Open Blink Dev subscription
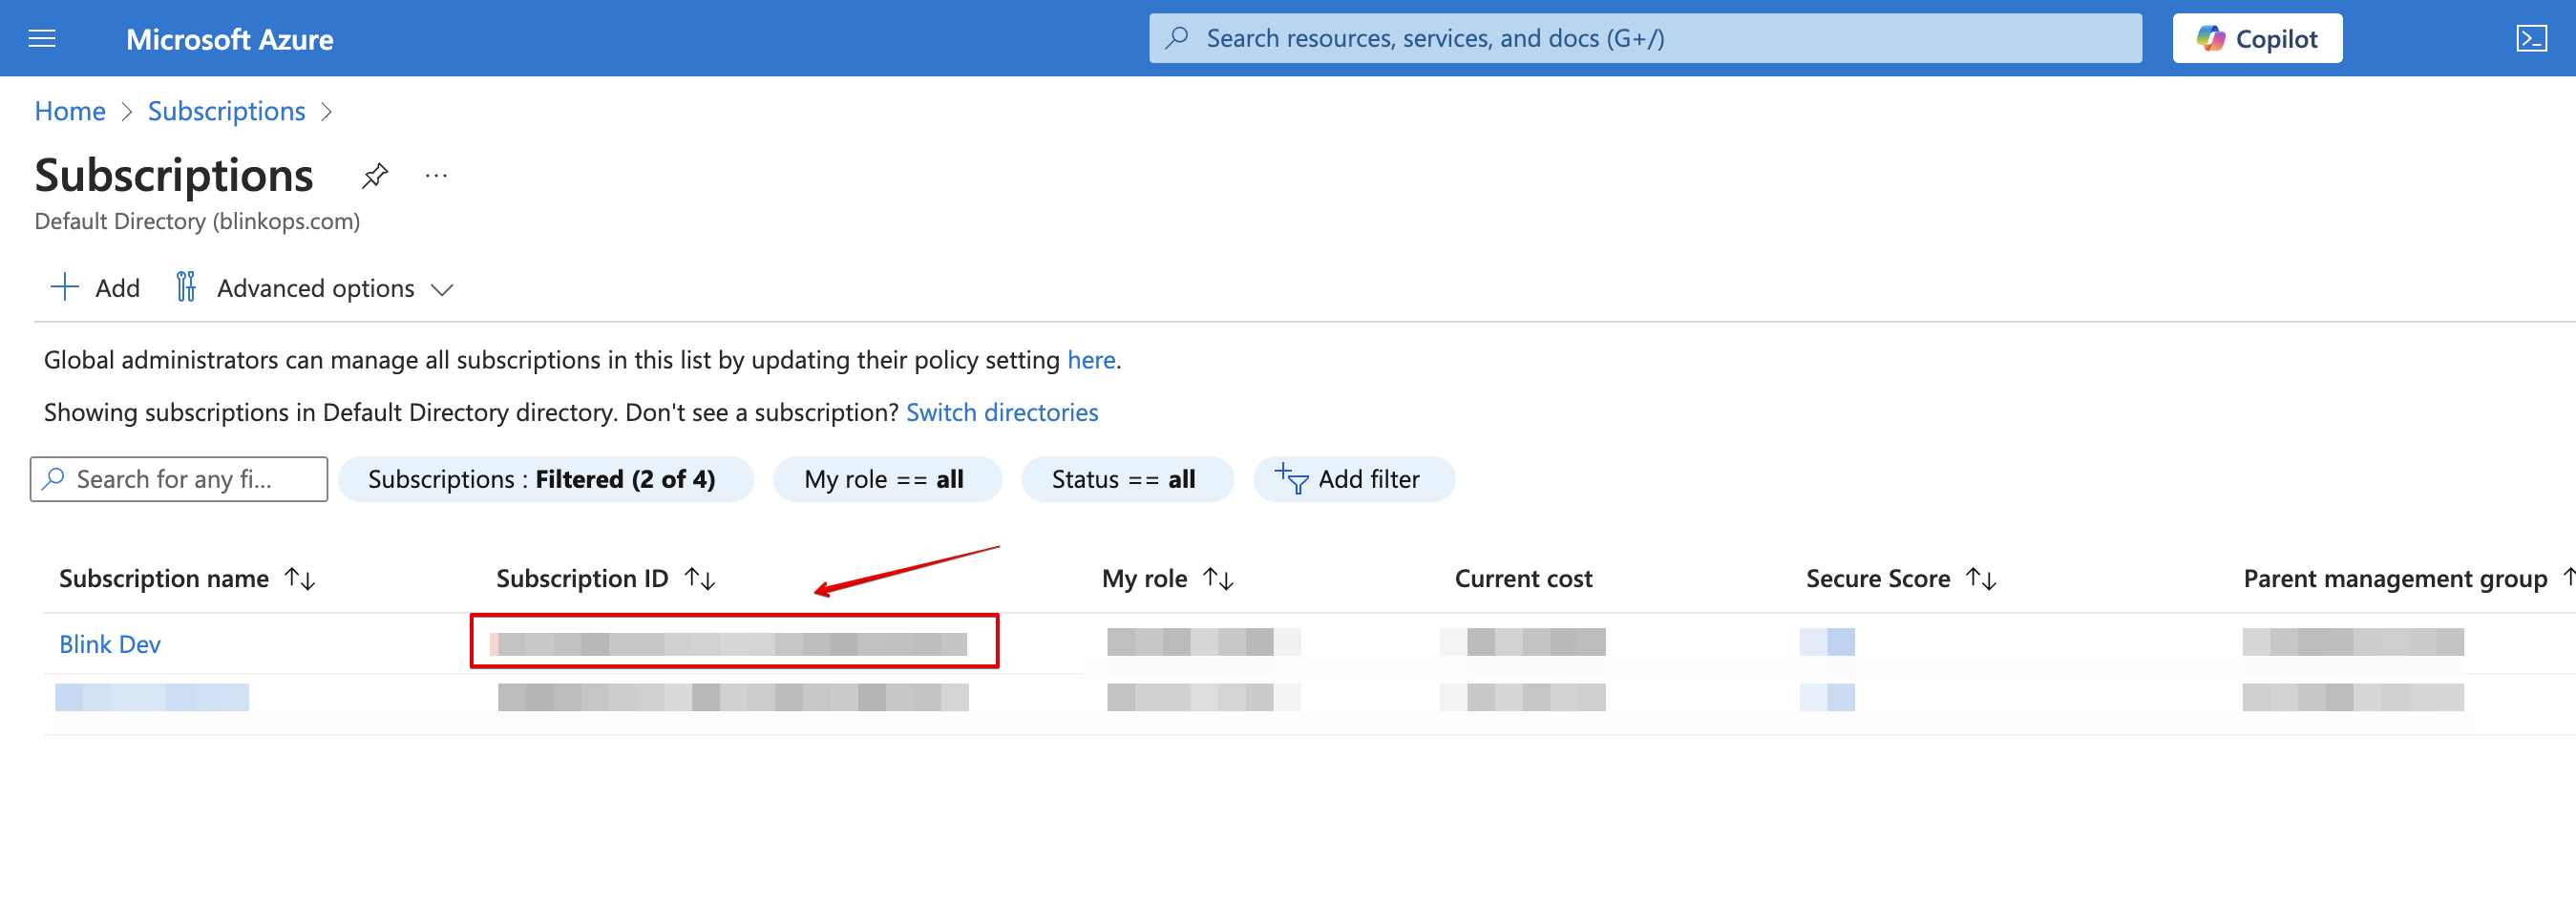 (110, 644)
